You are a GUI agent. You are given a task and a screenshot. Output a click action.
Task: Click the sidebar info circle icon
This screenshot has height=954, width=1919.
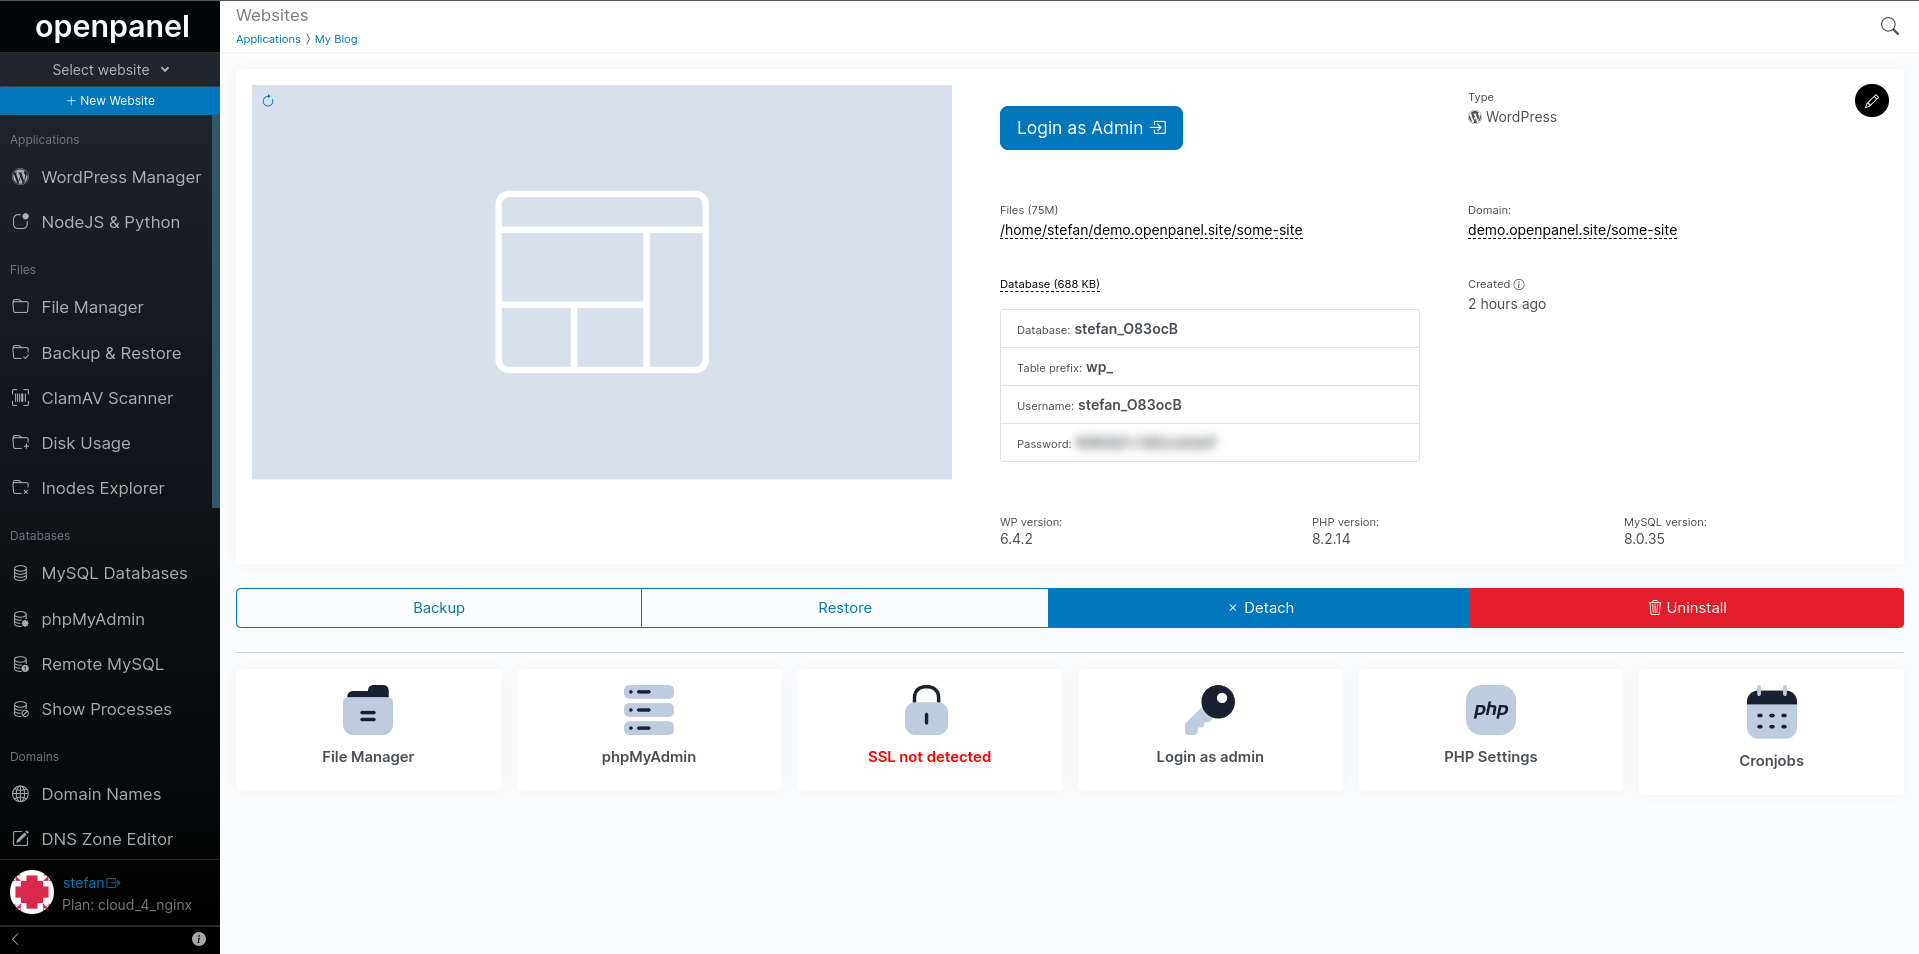click(x=199, y=939)
